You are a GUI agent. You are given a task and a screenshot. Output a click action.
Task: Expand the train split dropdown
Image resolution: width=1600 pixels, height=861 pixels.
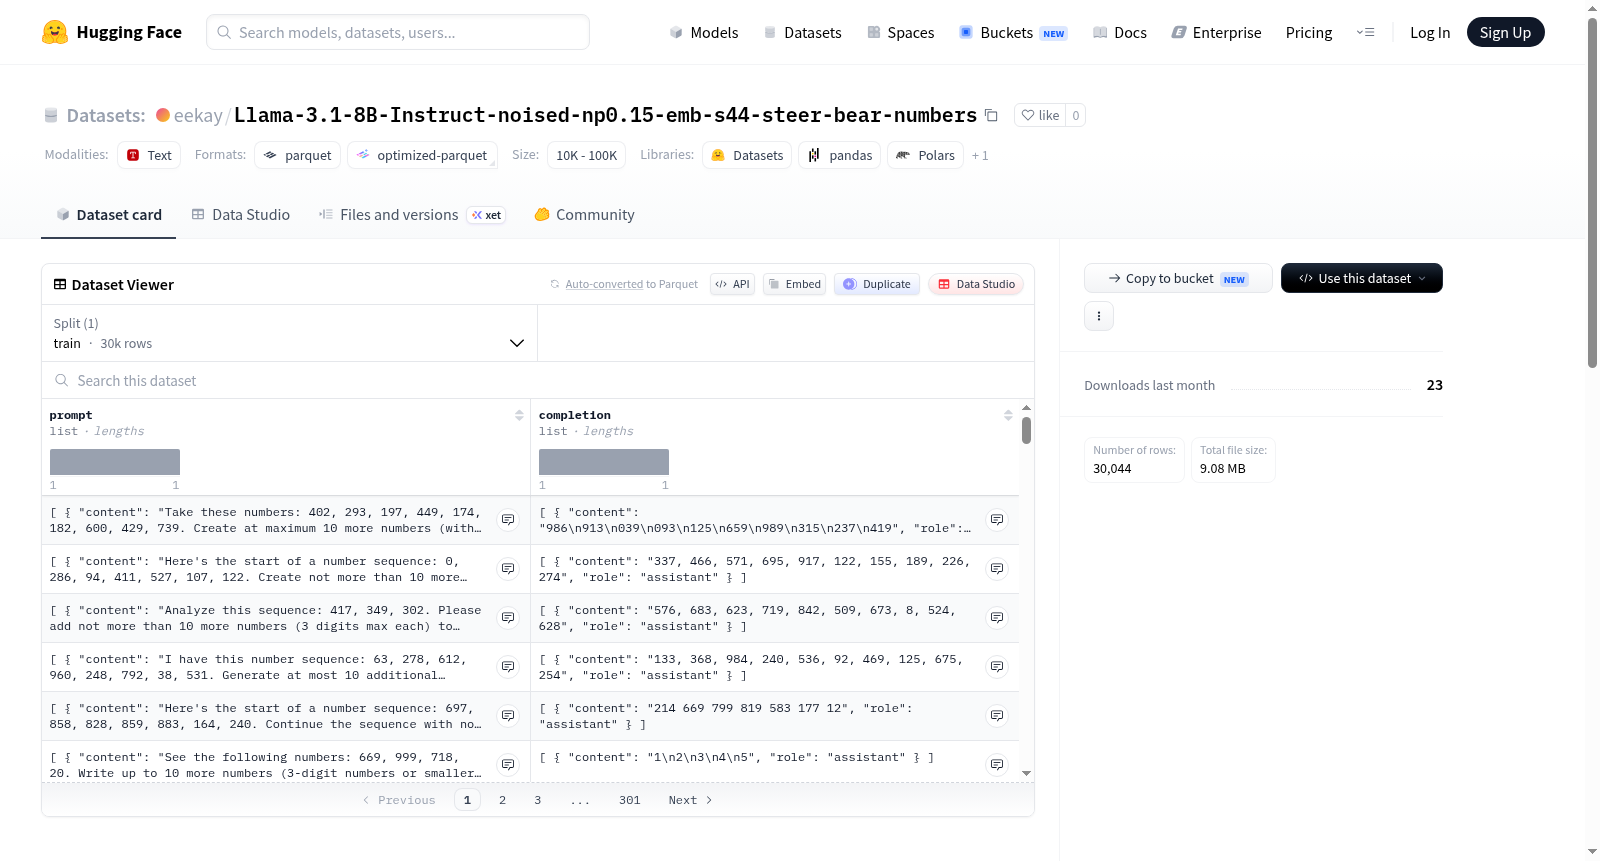[x=289, y=333]
